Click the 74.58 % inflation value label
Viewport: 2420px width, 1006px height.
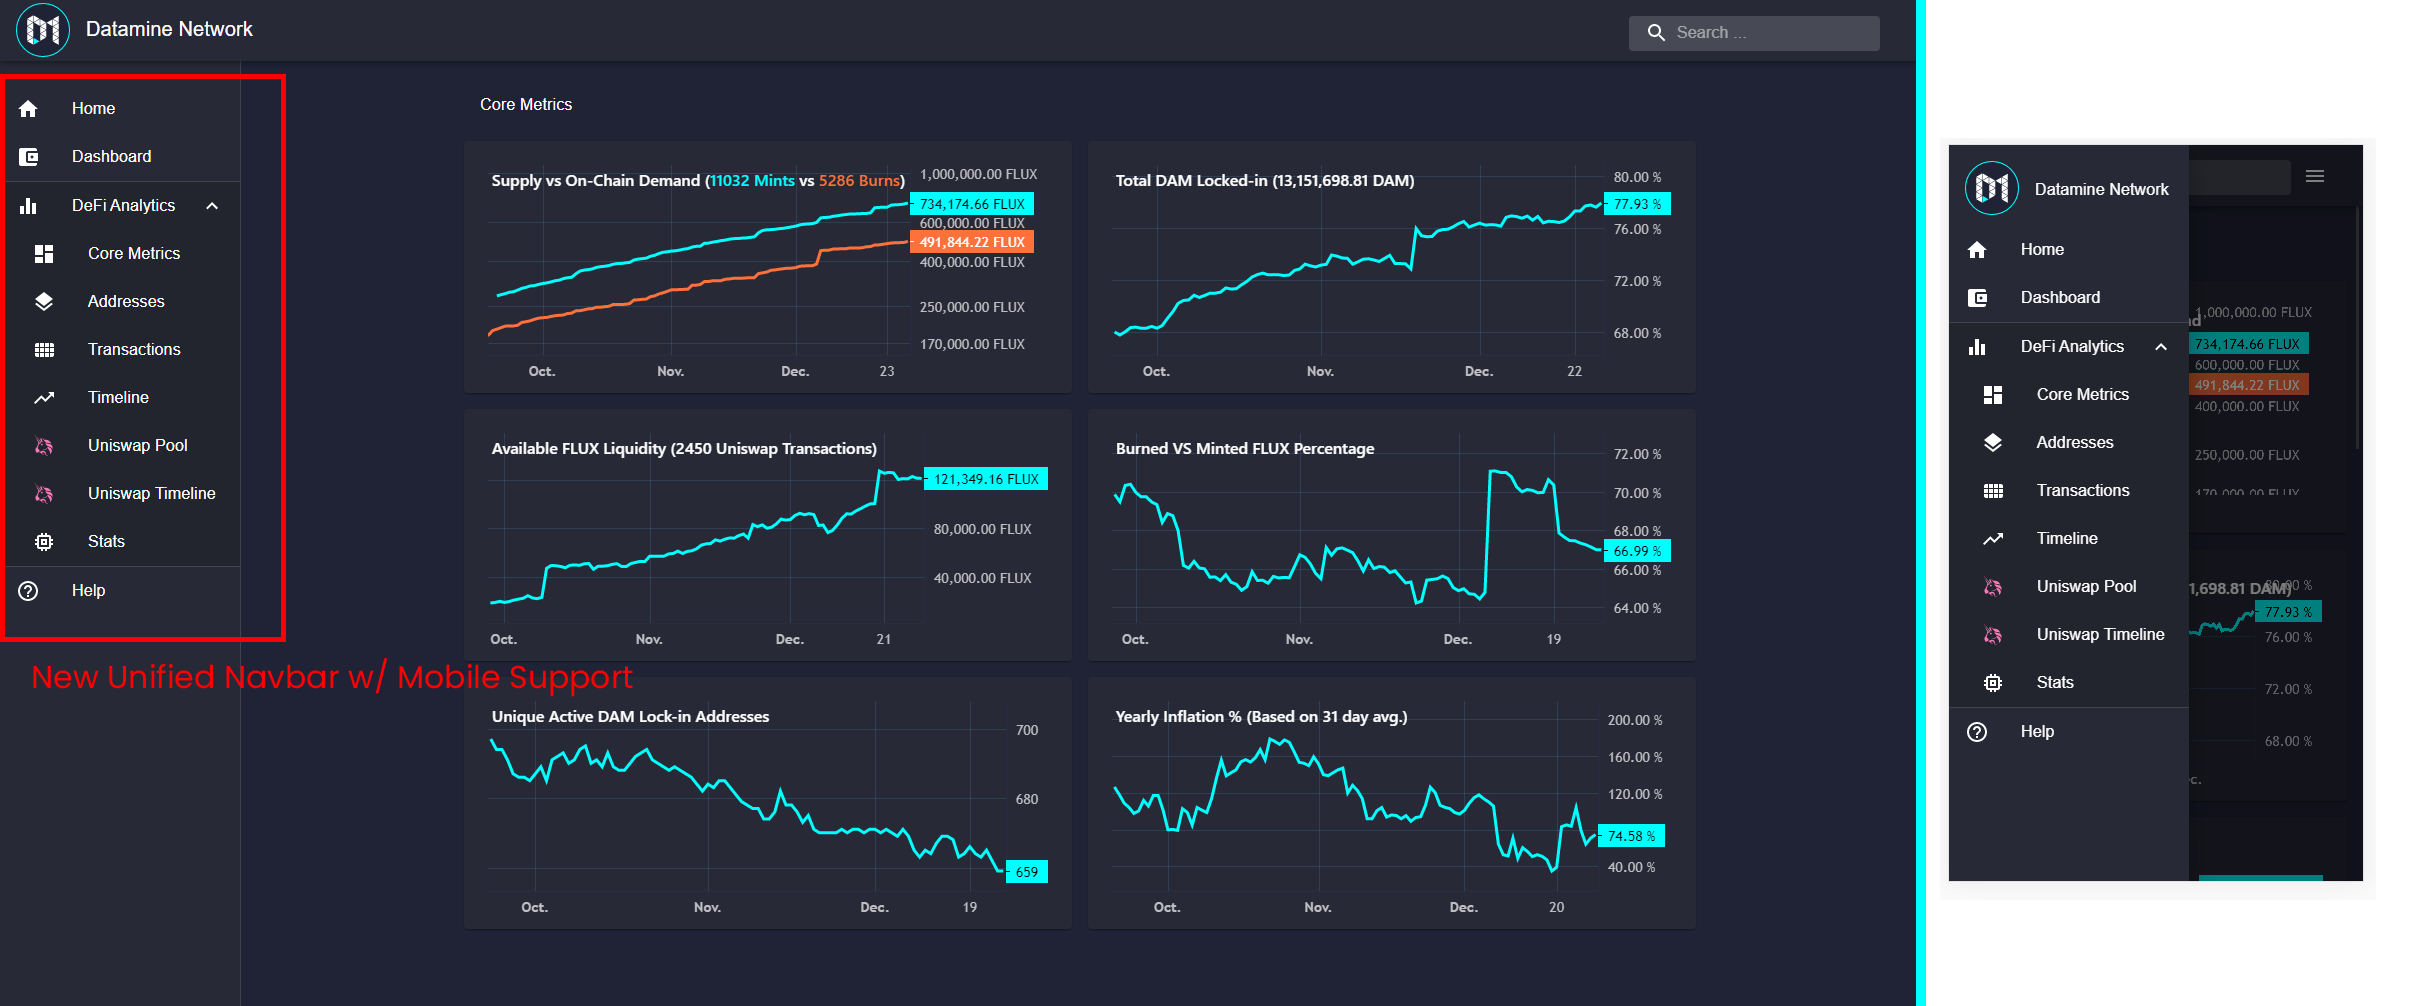click(1631, 836)
